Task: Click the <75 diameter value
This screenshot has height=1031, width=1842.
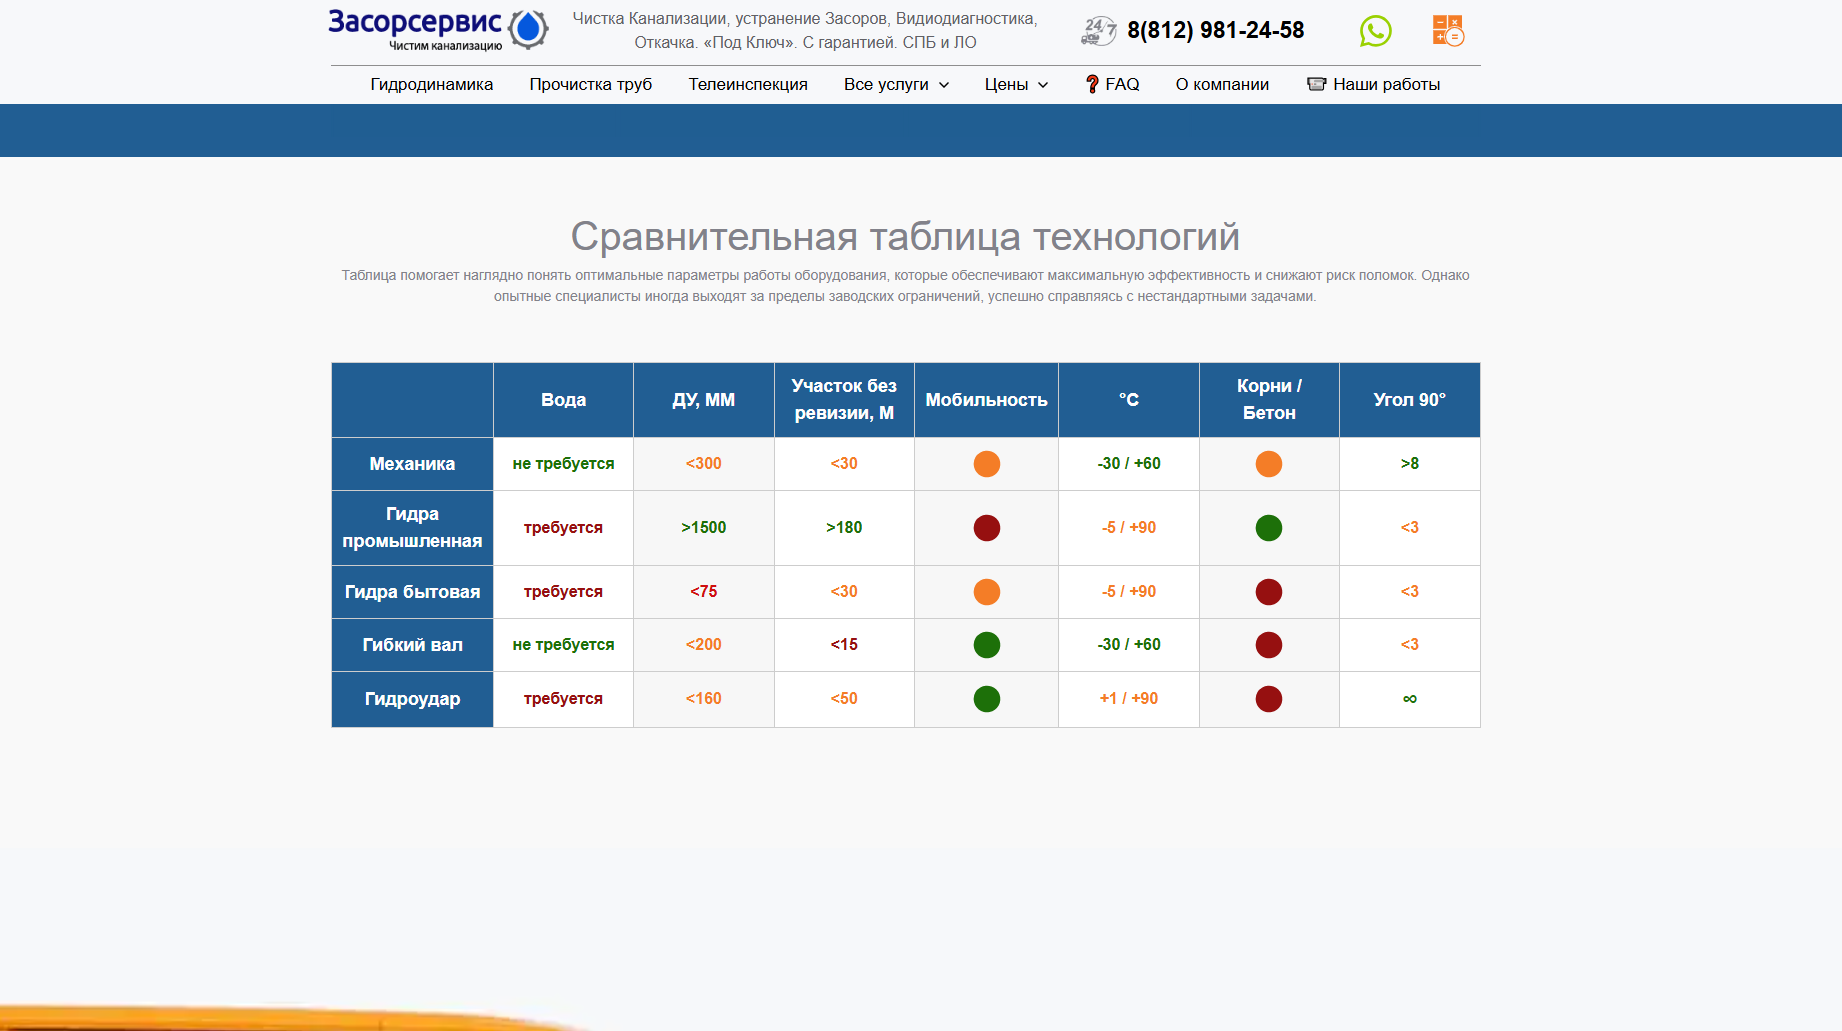Action: [703, 592]
